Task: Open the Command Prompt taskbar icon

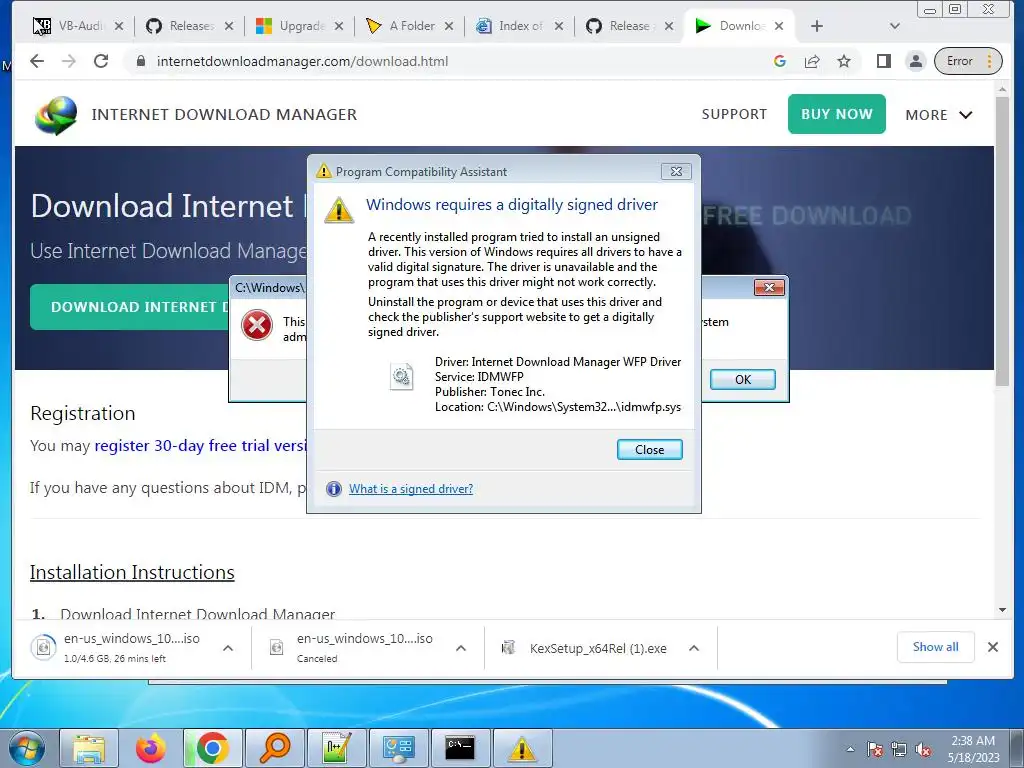Action: coord(460,748)
